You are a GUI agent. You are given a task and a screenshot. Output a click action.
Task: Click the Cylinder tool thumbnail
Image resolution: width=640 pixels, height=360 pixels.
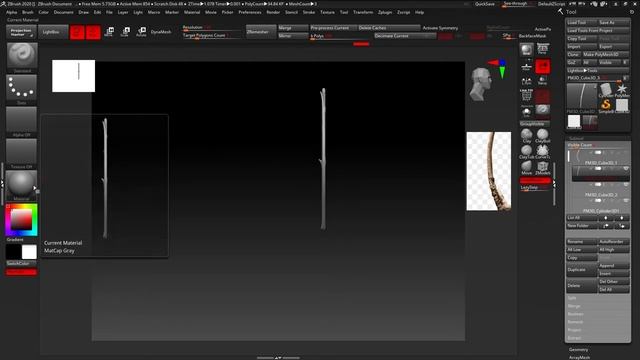pos(606,90)
